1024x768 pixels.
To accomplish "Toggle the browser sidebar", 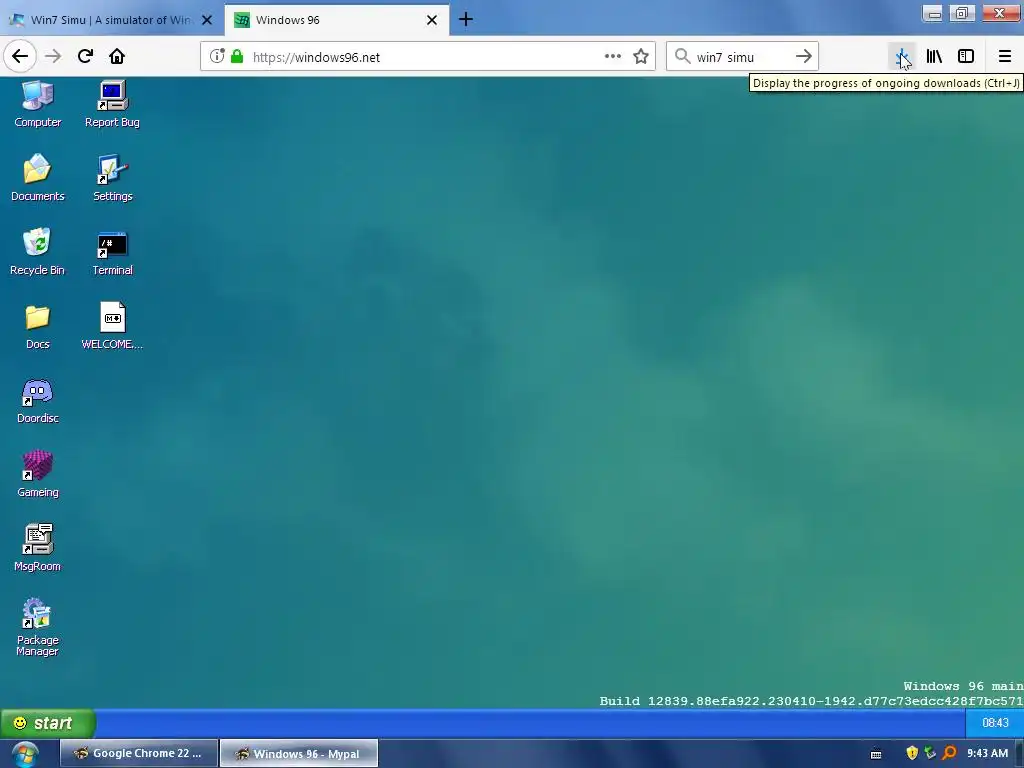I will click(965, 56).
